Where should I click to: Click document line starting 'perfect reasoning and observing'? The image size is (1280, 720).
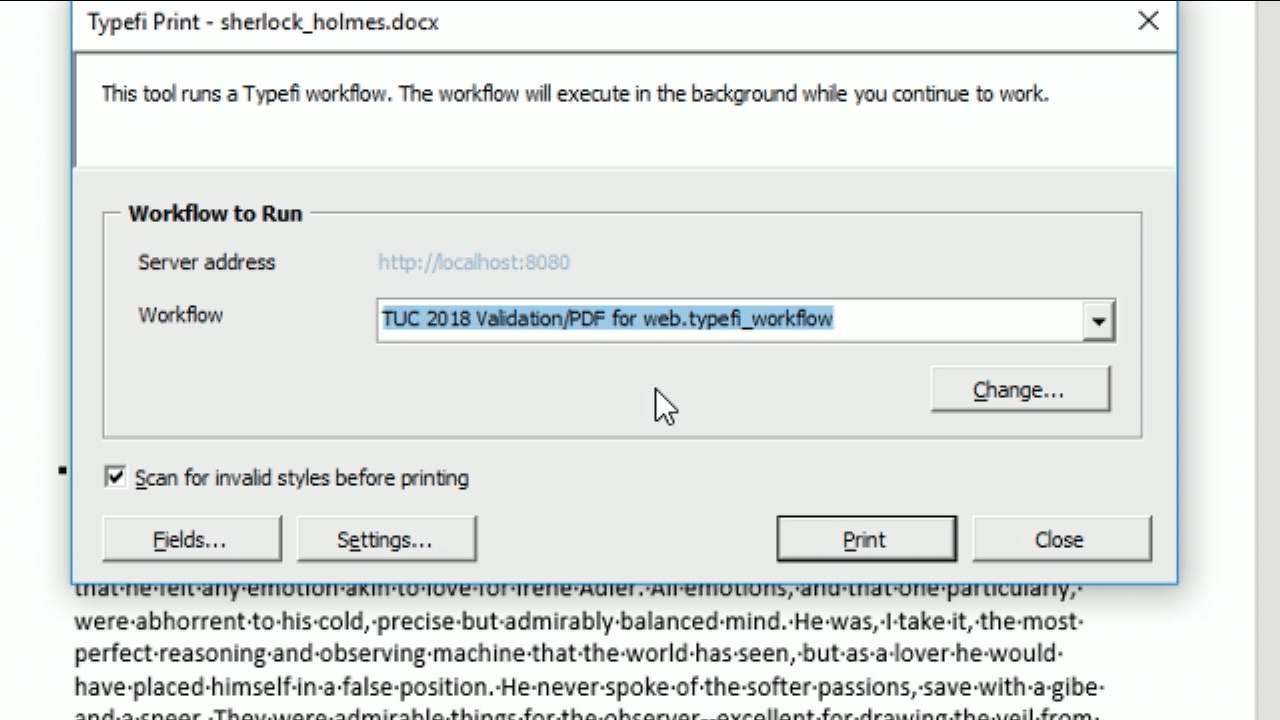point(570,654)
